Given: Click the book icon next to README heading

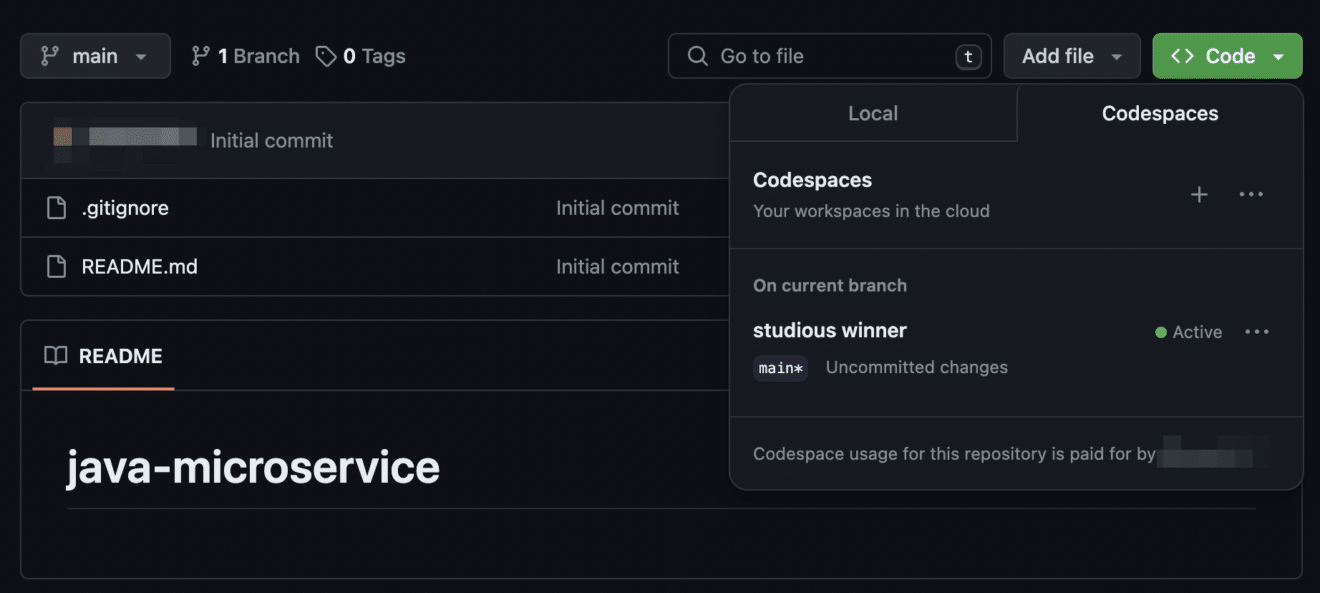Looking at the screenshot, I should click(x=55, y=356).
